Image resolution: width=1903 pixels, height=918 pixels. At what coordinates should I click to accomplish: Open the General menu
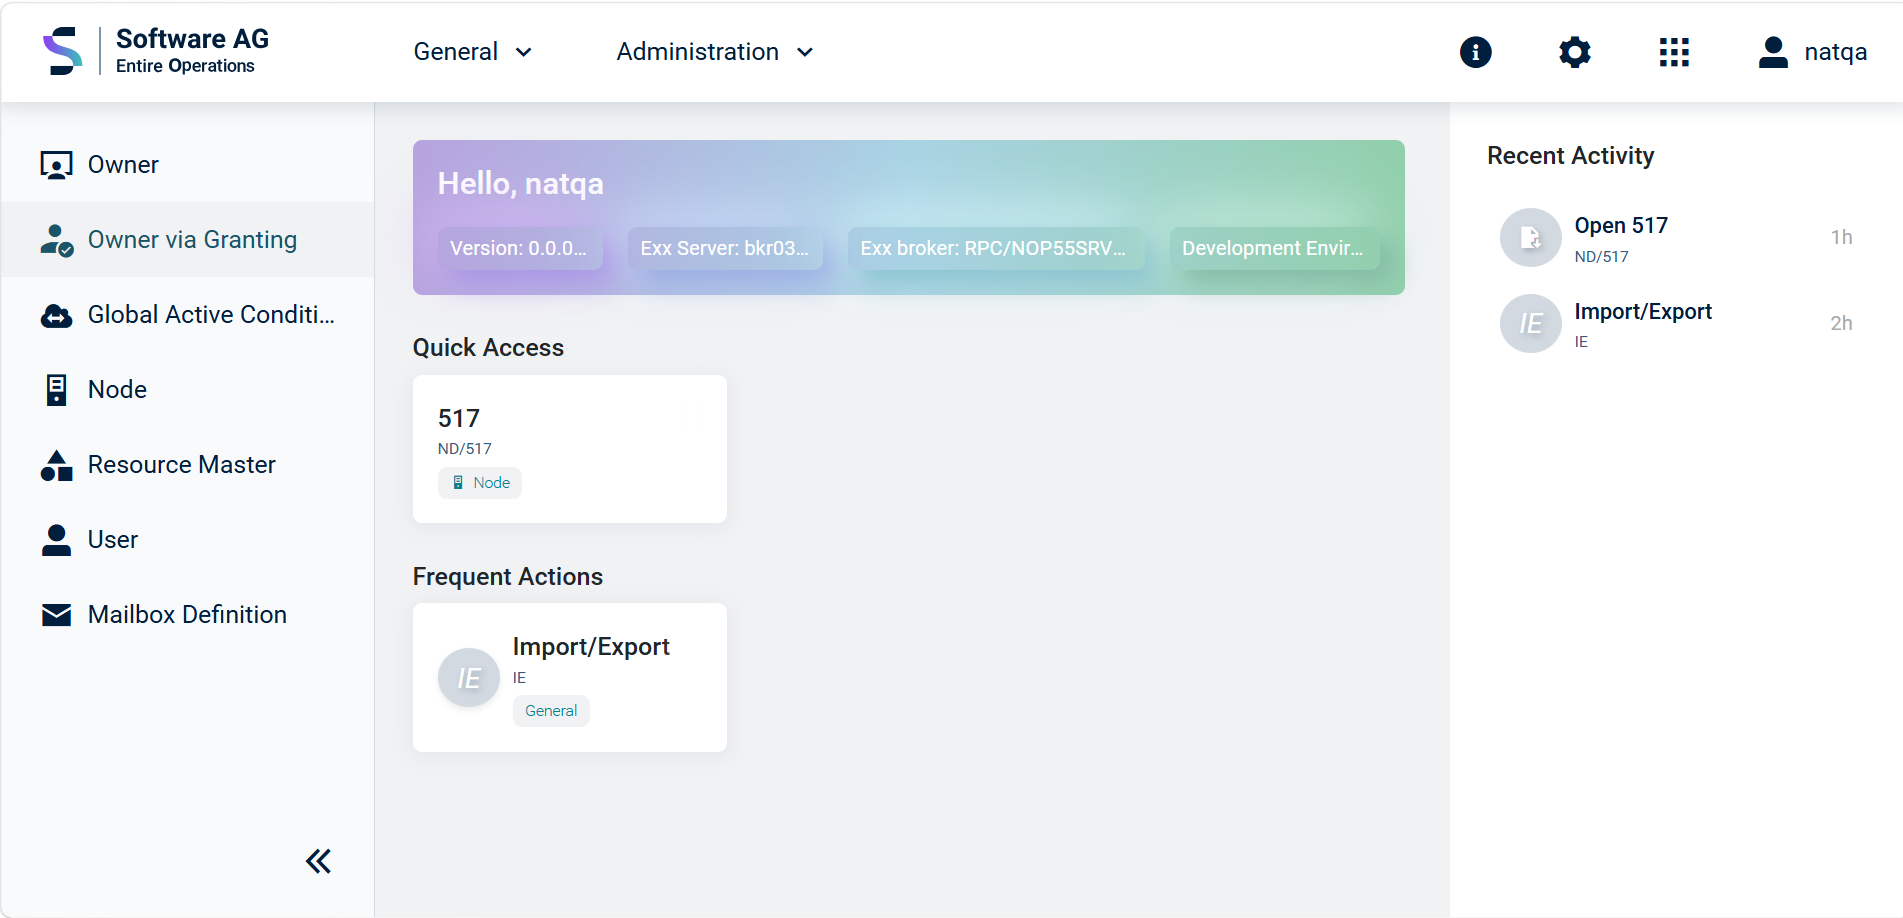(x=473, y=52)
